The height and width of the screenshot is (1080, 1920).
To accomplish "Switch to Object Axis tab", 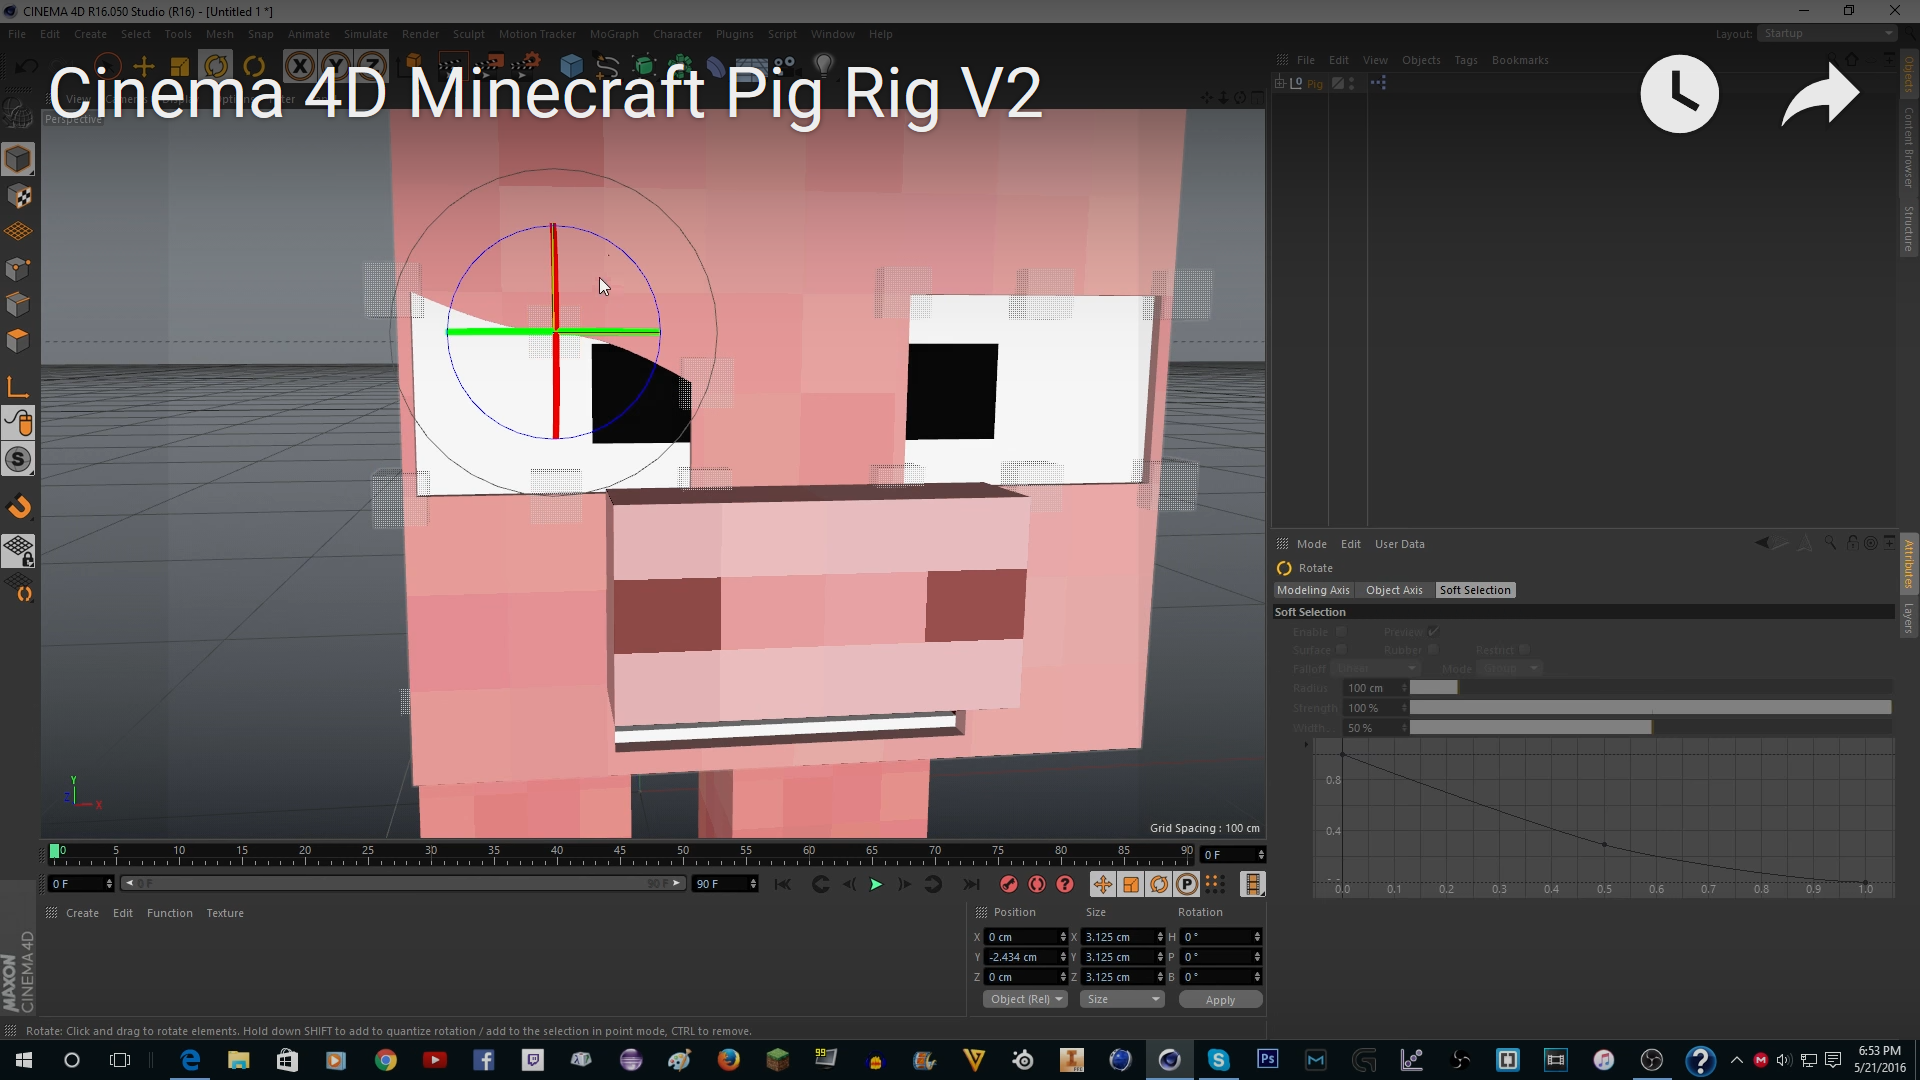I will tap(1394, 590).
